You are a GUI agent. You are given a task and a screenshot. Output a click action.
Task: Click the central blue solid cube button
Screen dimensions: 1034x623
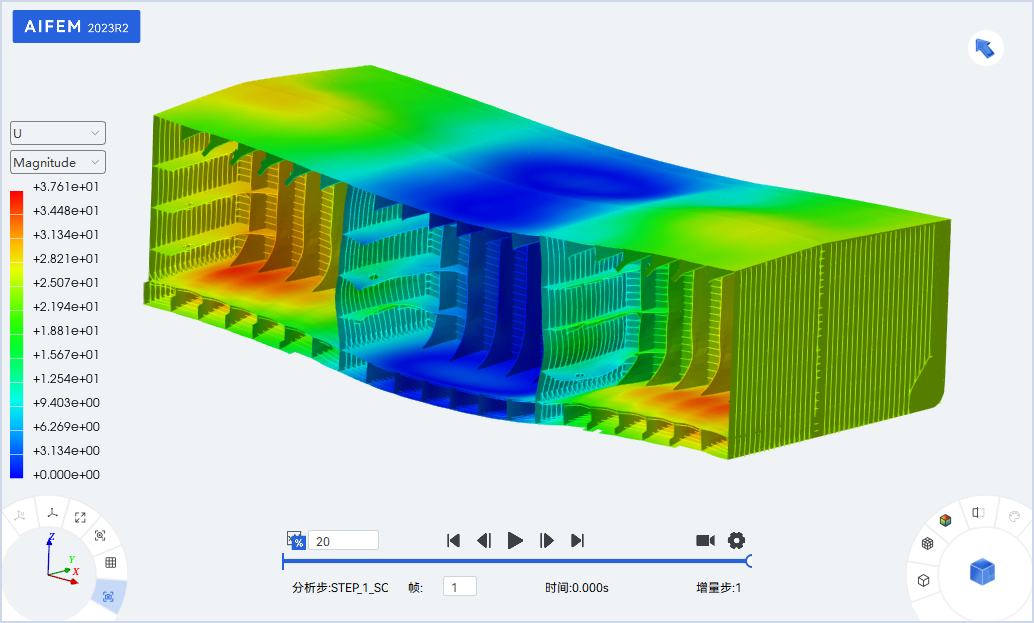point(982,572)
